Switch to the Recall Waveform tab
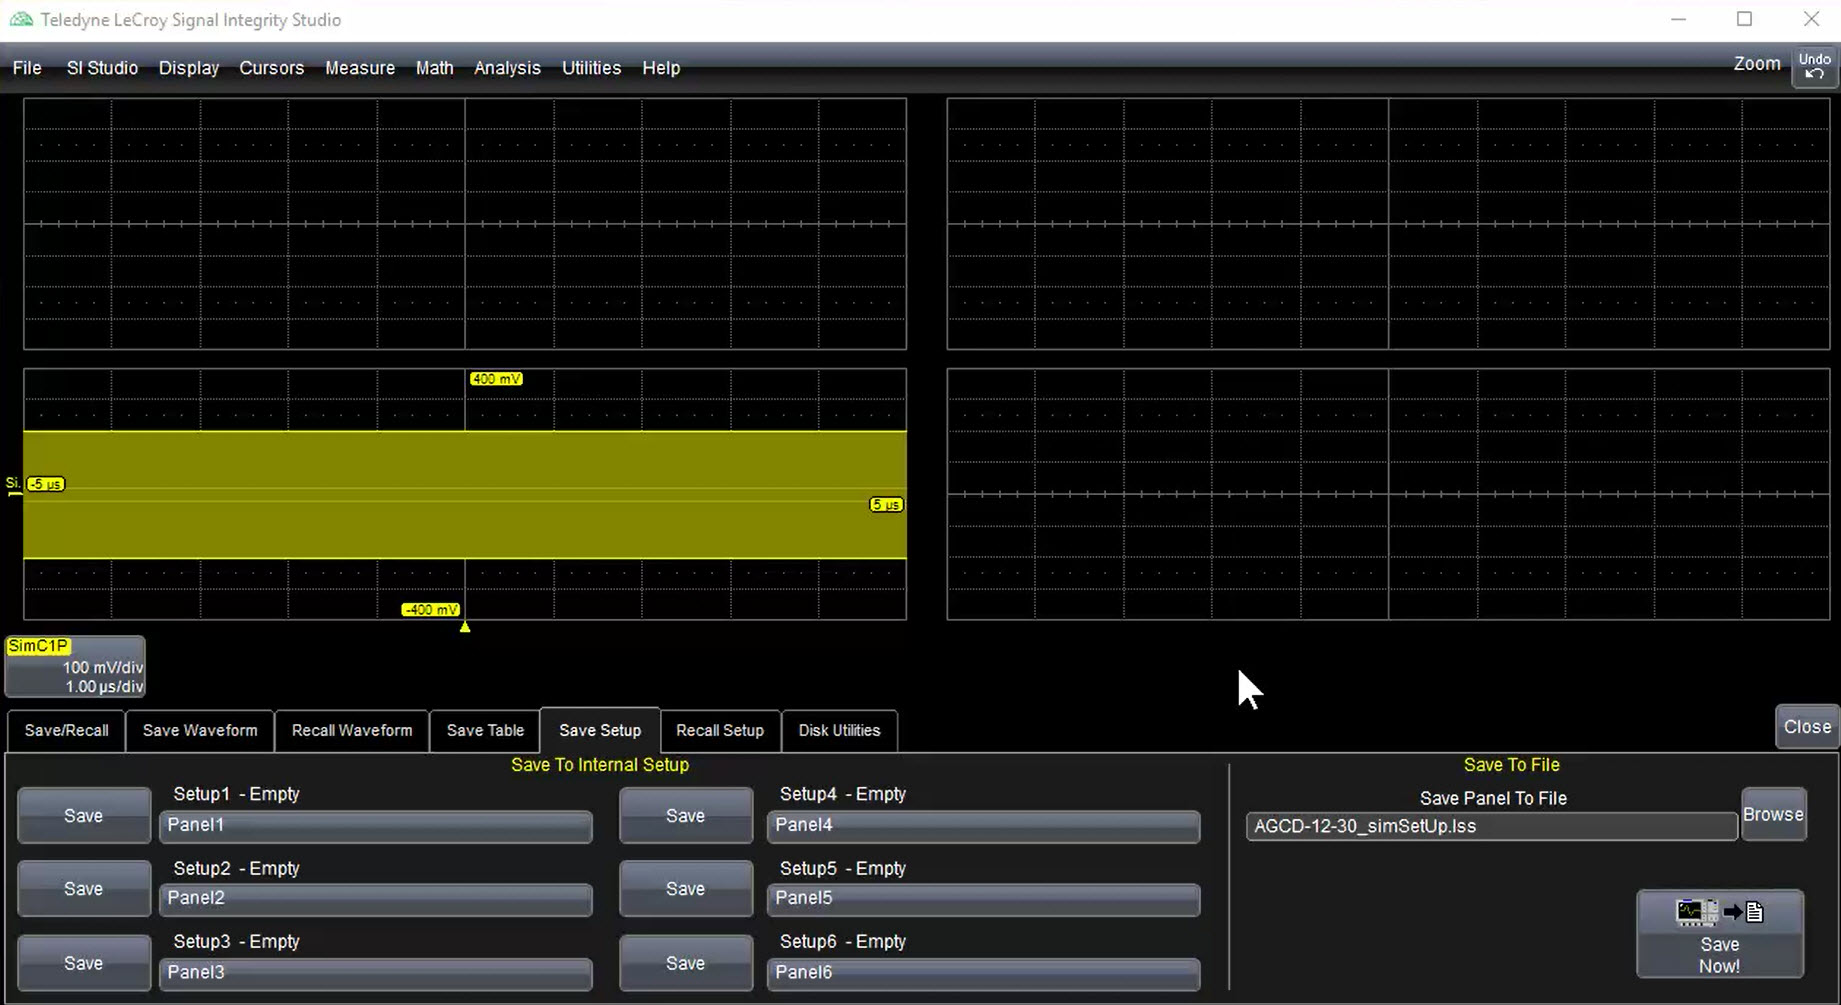1841x1005 pixels. pyautogui.click(x=352, y=731)
